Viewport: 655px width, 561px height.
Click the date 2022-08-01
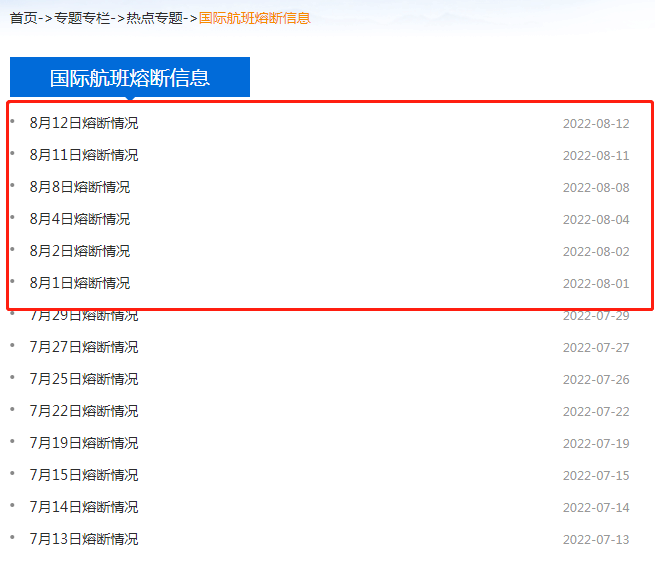pyautogui.click(x=596, y=284)
